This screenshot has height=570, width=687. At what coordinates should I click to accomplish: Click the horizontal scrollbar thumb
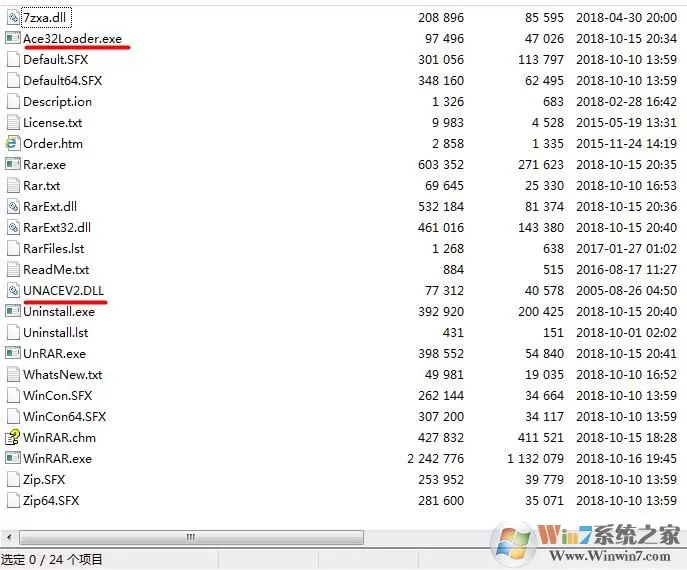pyautogui.click(x=191, y=537)
